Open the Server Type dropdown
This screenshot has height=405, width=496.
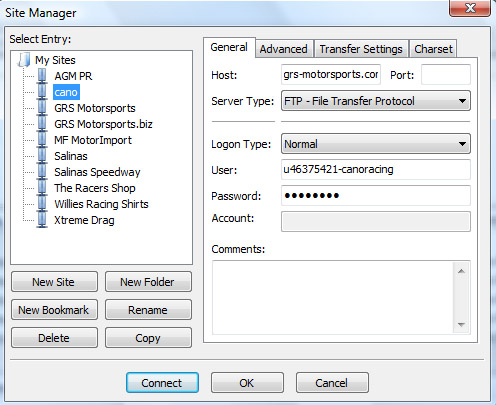[376, 101]
